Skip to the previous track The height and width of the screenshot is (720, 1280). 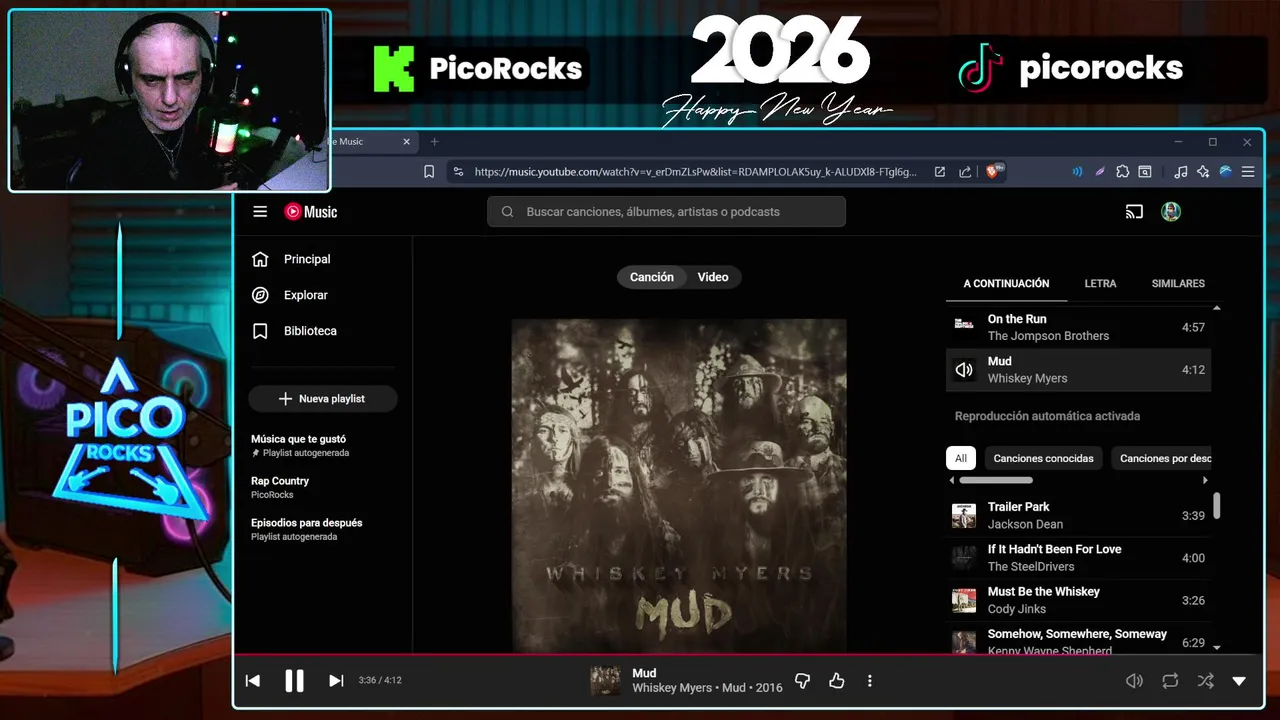(x=253, y=681)
